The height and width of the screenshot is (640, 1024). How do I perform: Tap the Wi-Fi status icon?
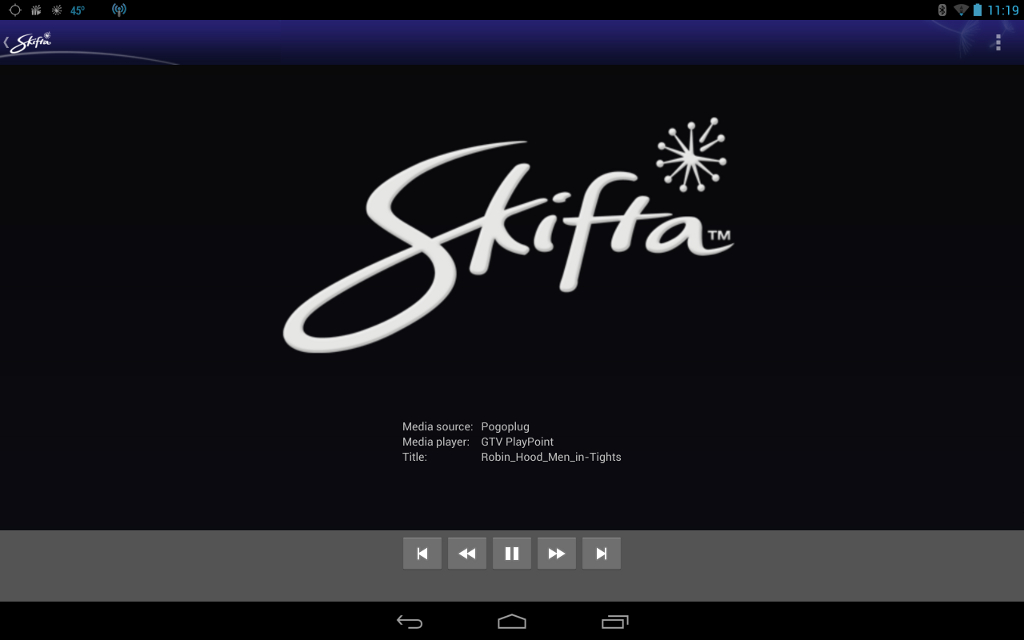tap(960, 10)
